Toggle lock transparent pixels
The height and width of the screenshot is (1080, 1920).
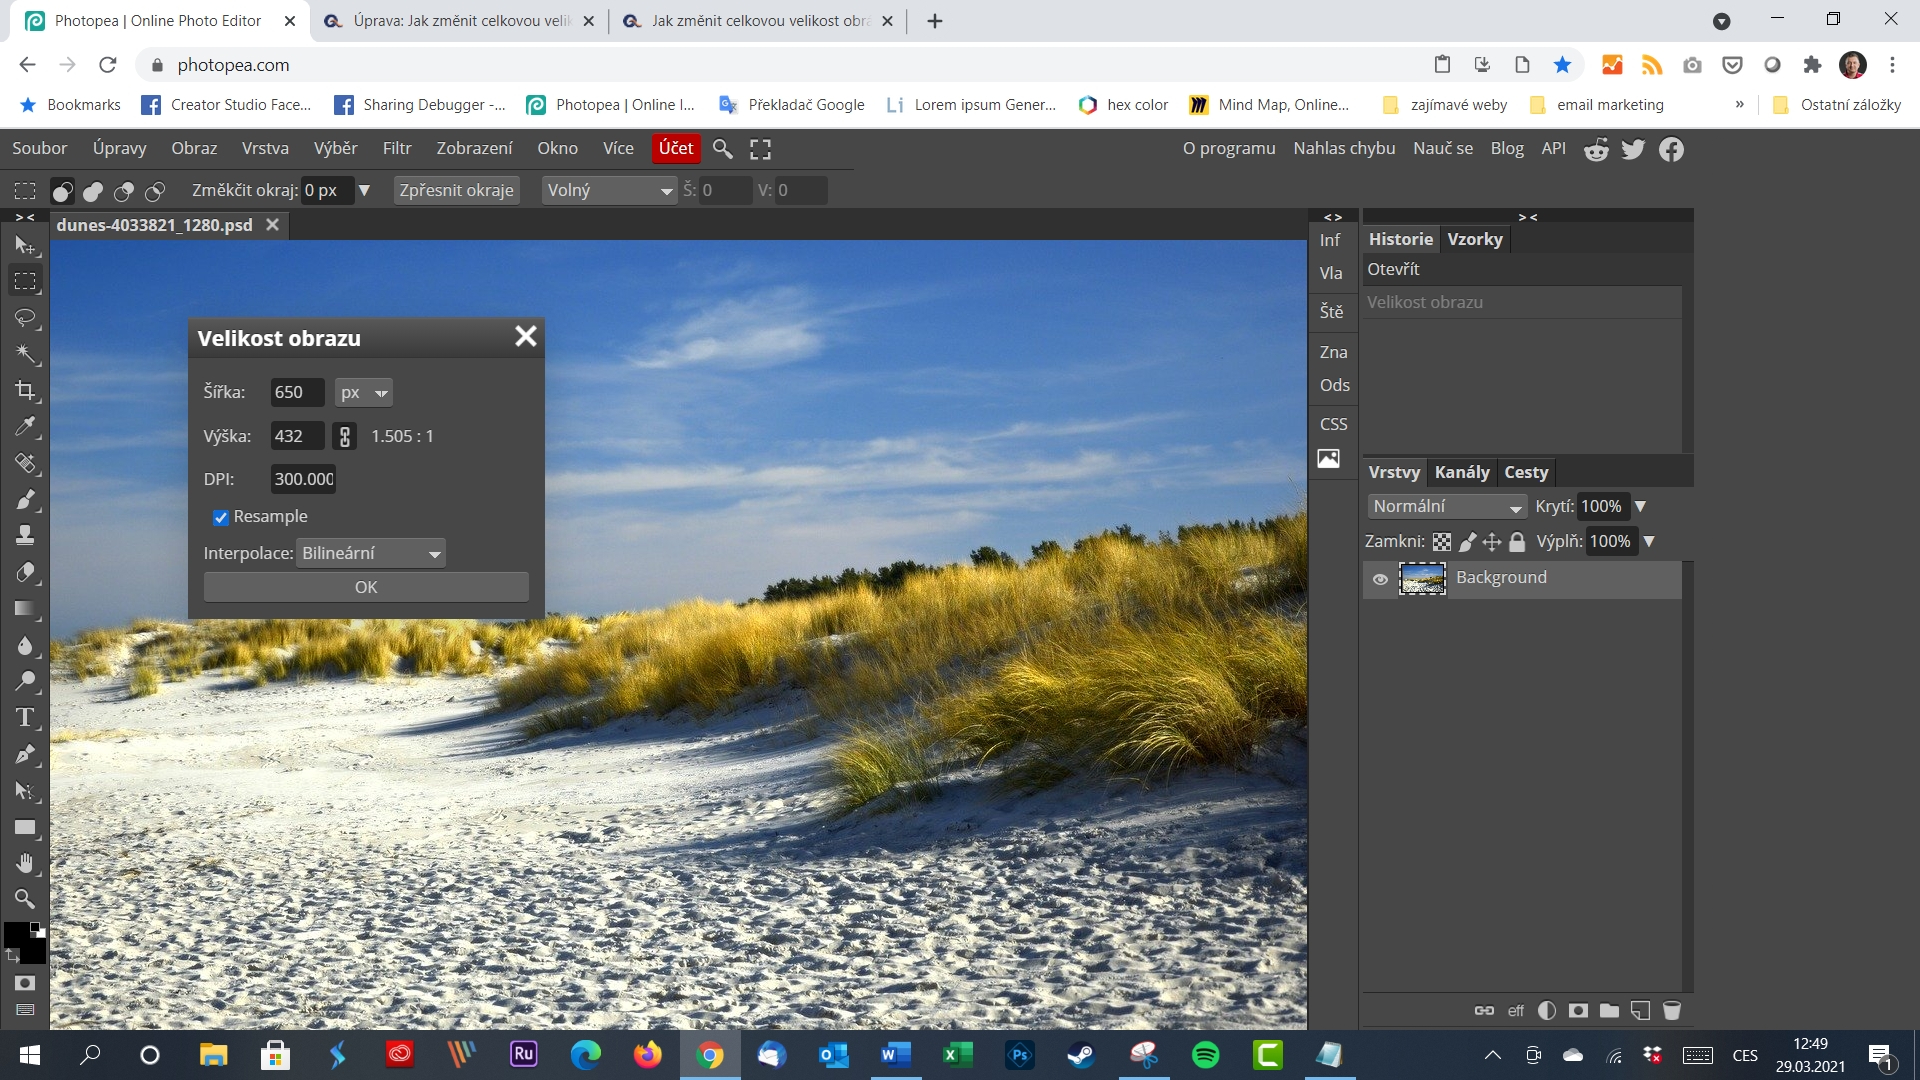tap(1442, 542)
